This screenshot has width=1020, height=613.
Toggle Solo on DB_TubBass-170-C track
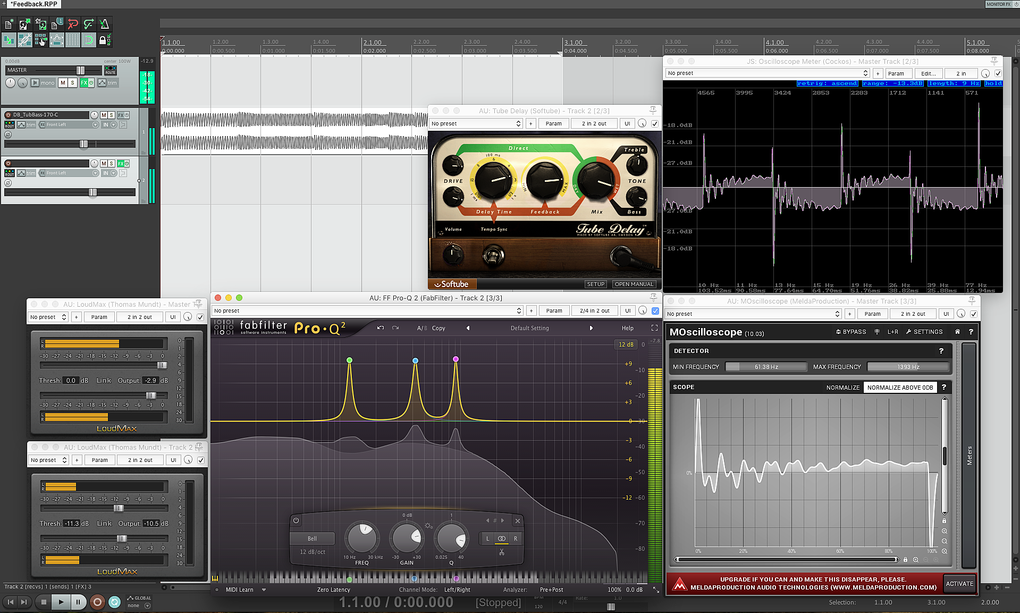111,115
